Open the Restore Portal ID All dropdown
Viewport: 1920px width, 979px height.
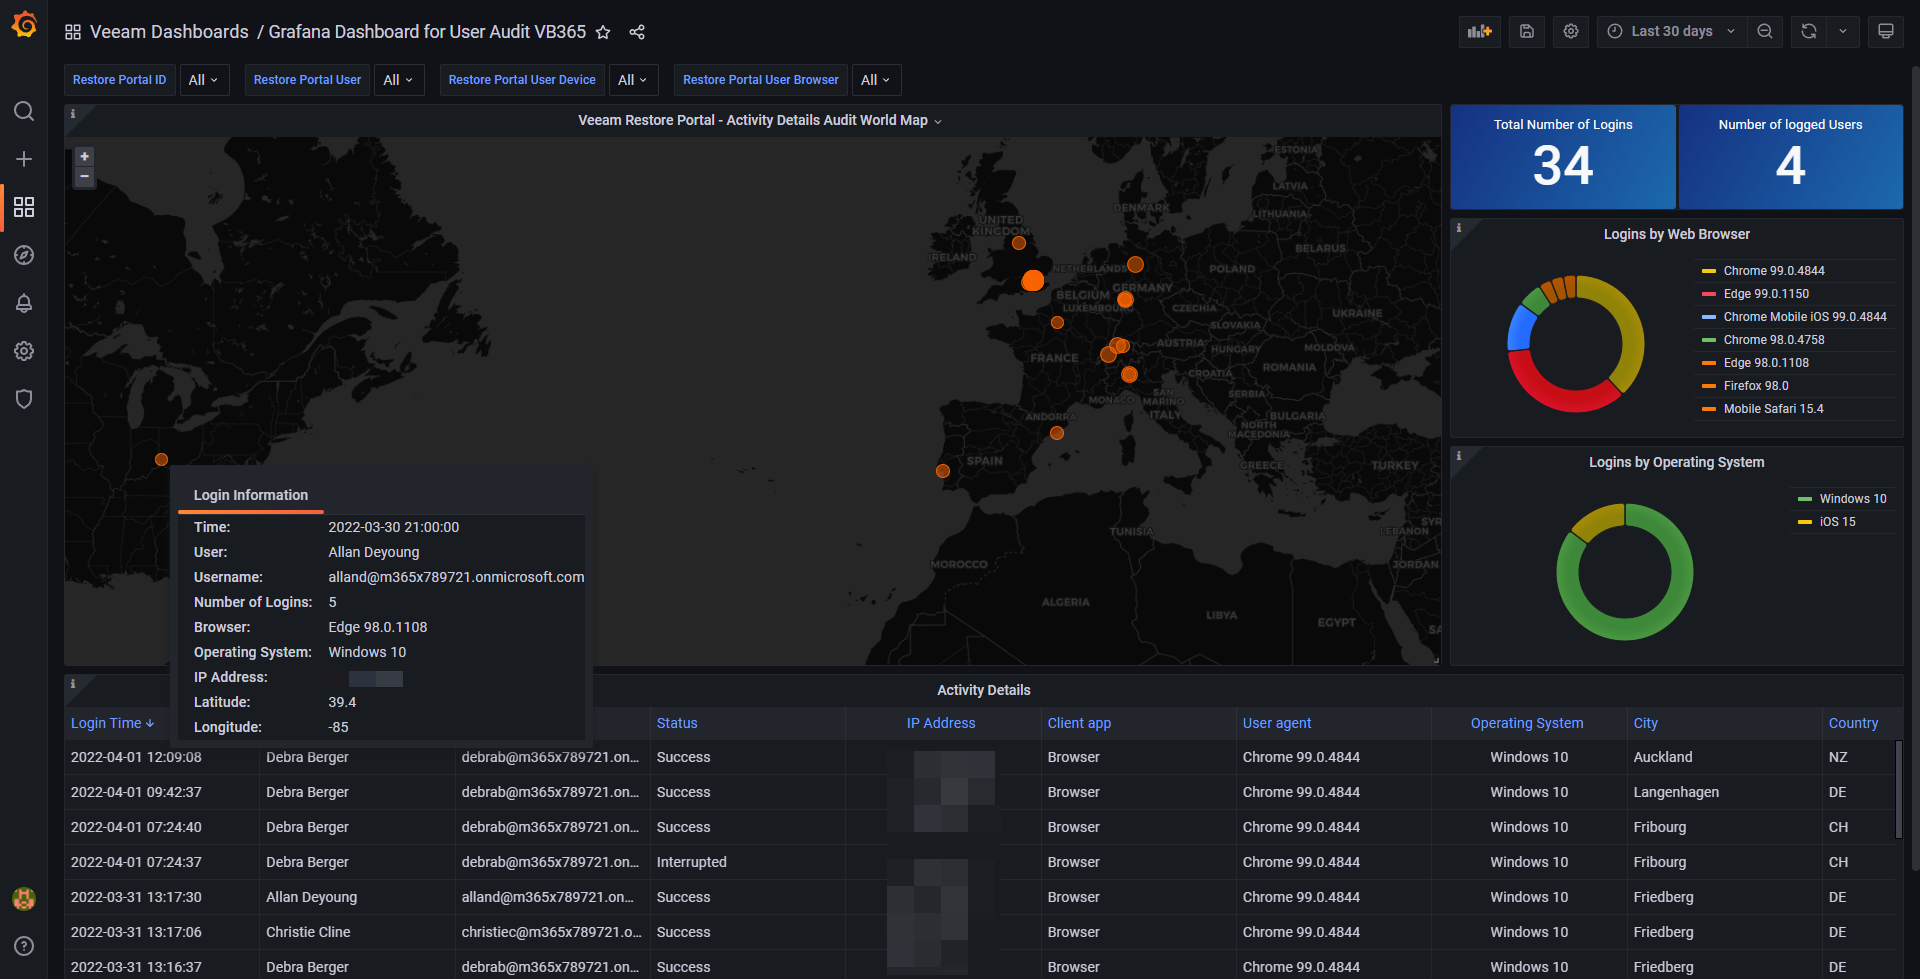pyautogui.click(x=203, y=80)
